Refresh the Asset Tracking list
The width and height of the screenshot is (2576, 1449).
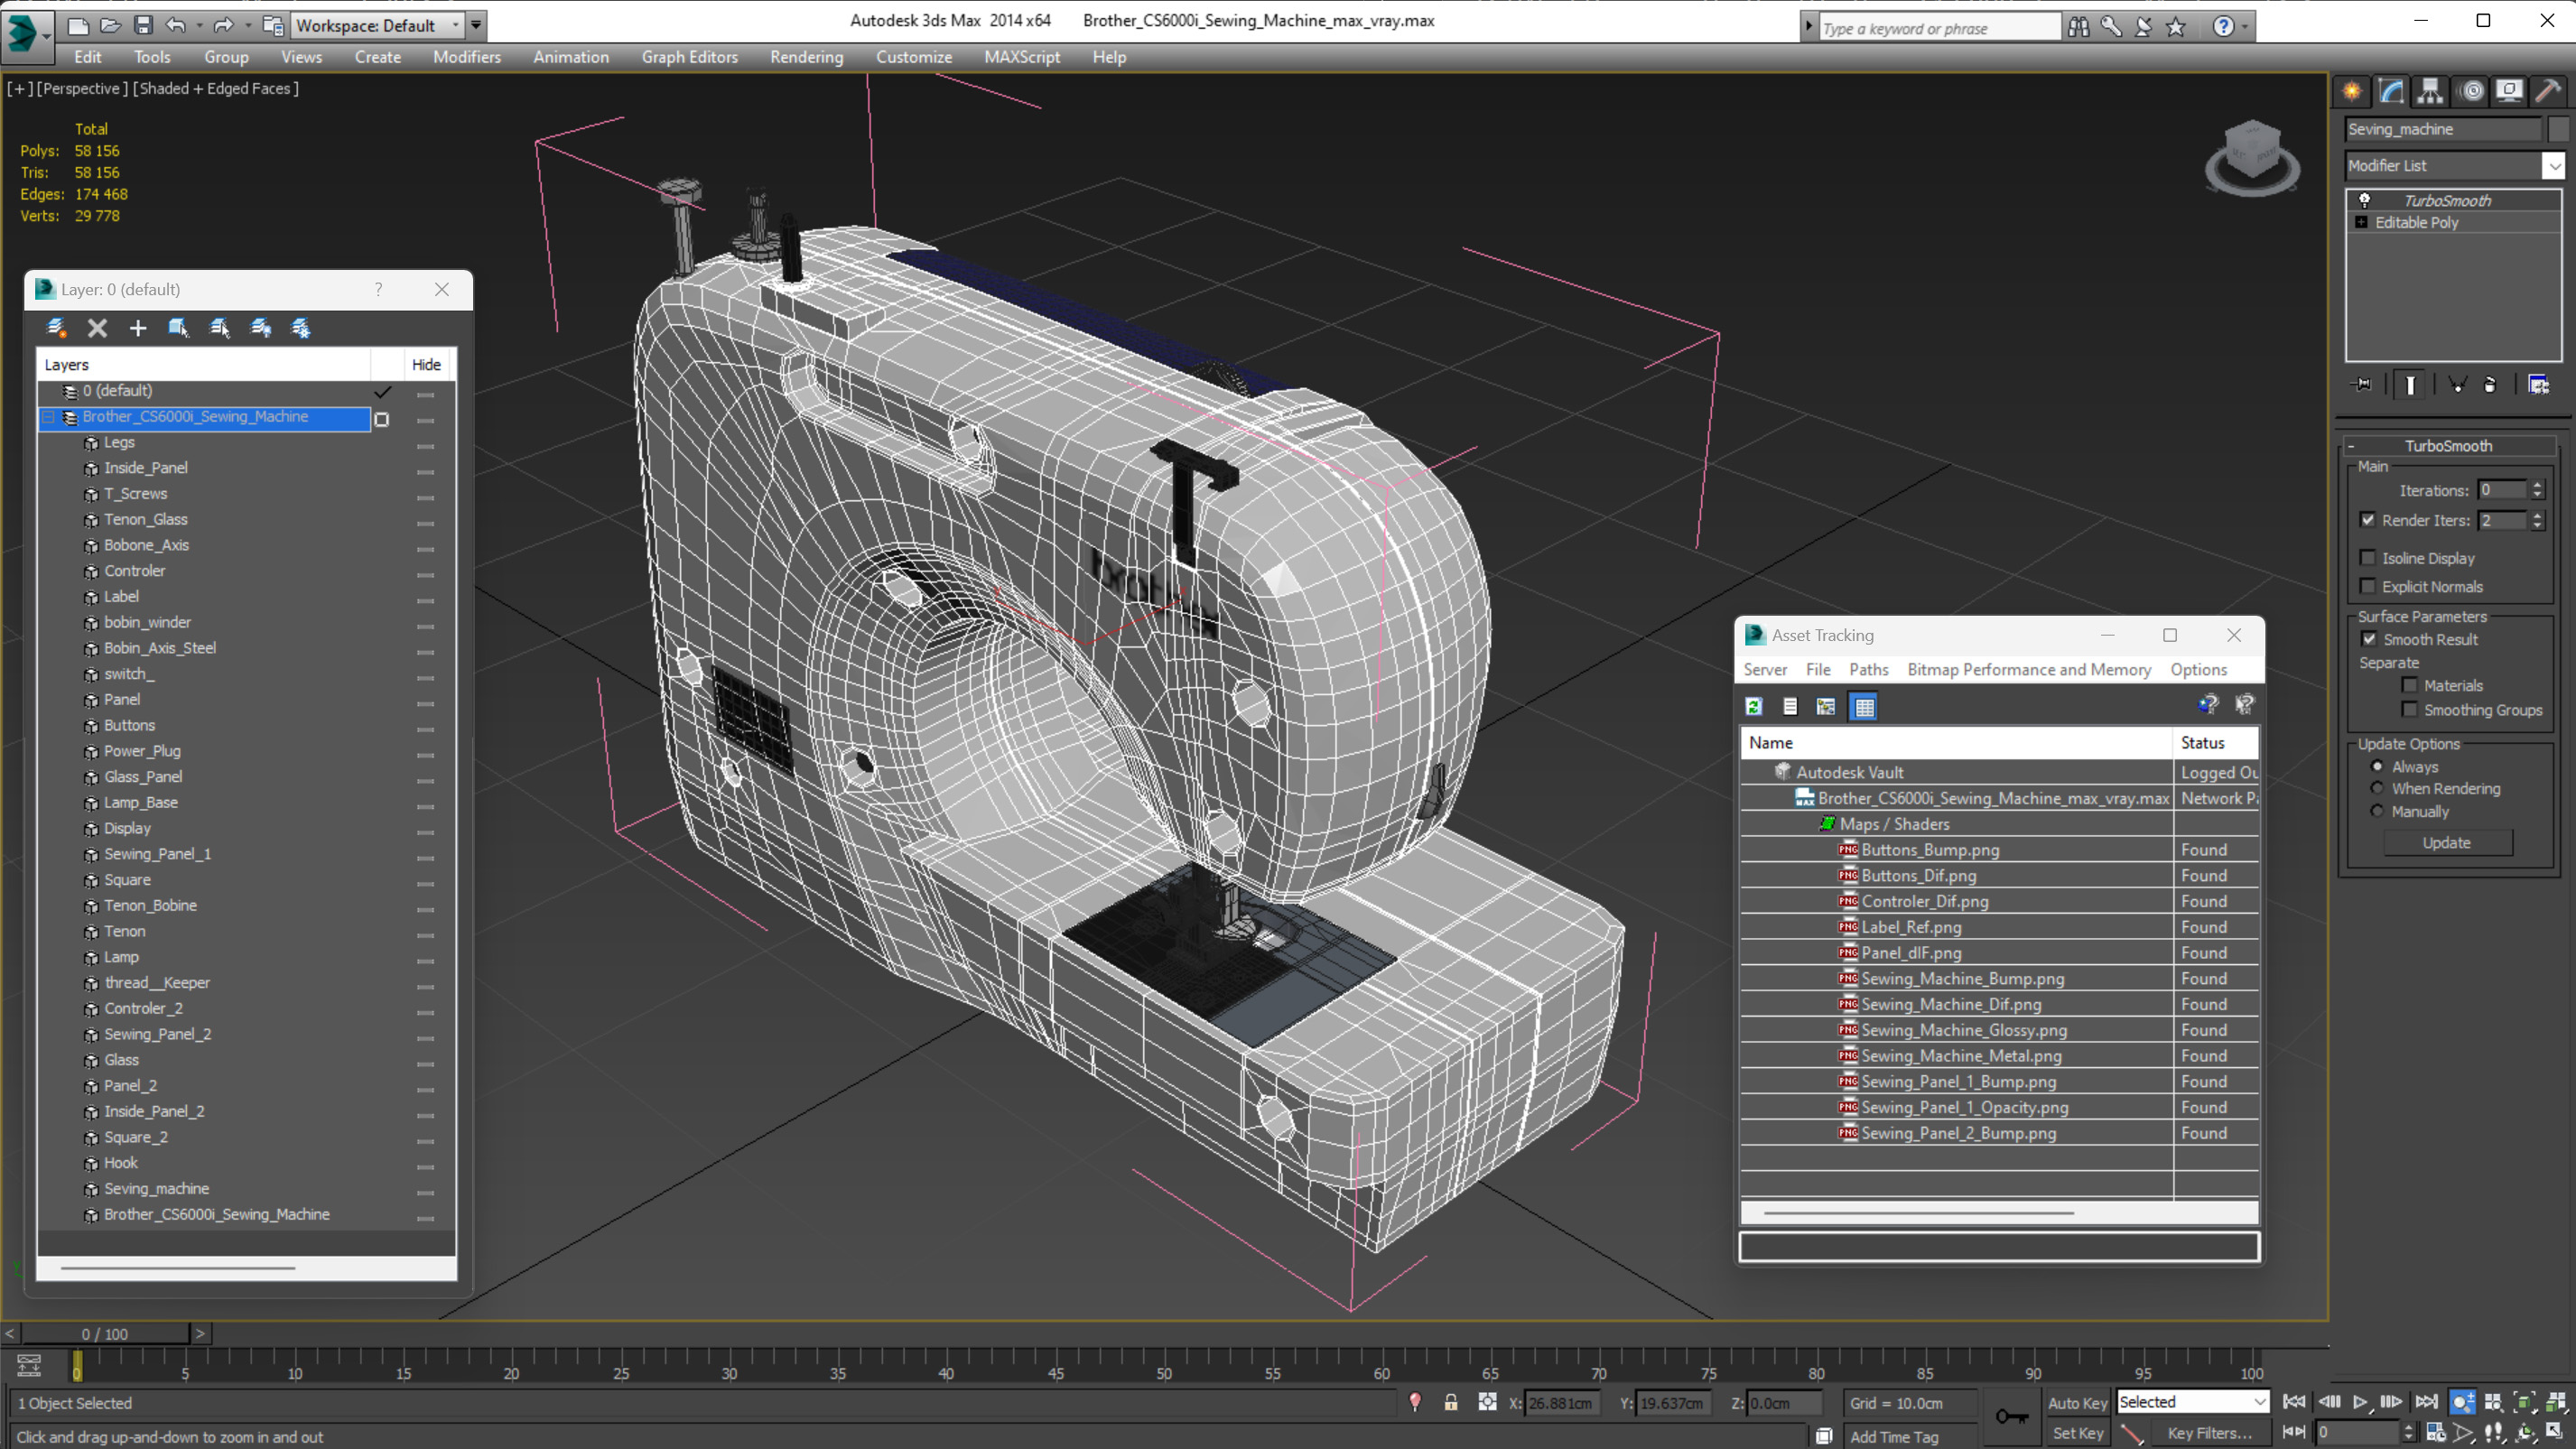(1753, 707)
